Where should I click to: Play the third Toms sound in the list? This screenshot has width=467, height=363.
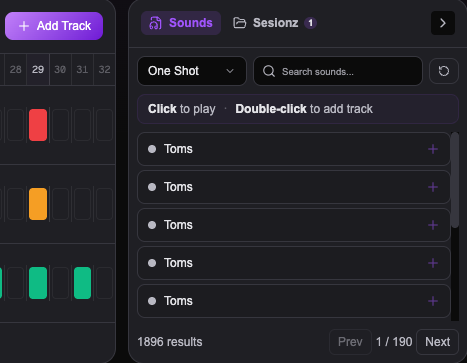(x=294, y=225)
